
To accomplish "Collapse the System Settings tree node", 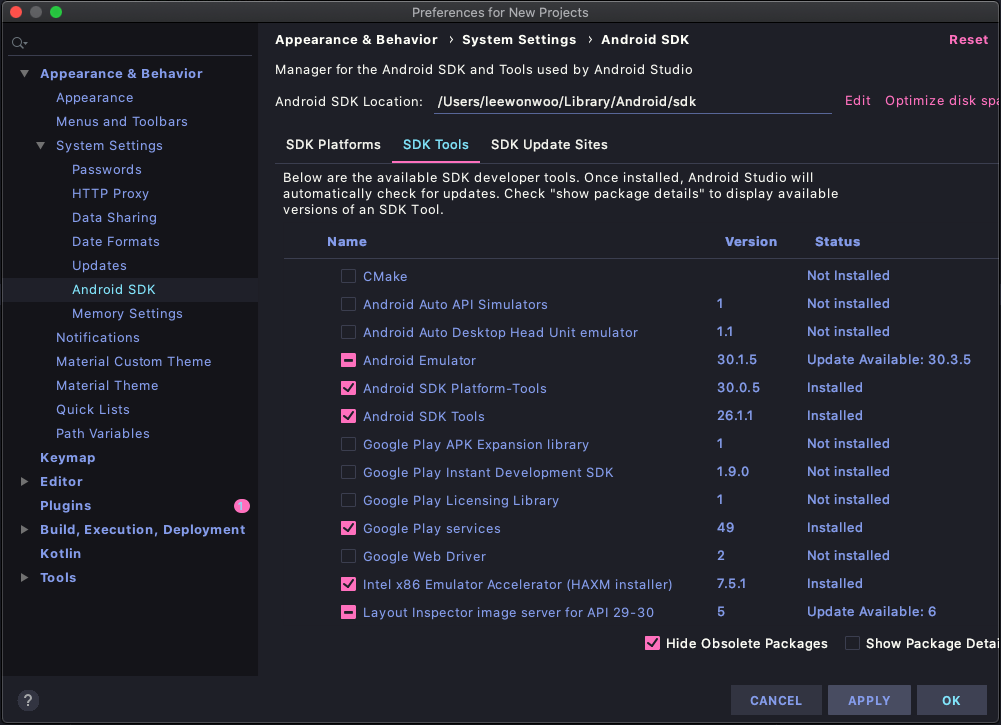I will coord(40,146).
